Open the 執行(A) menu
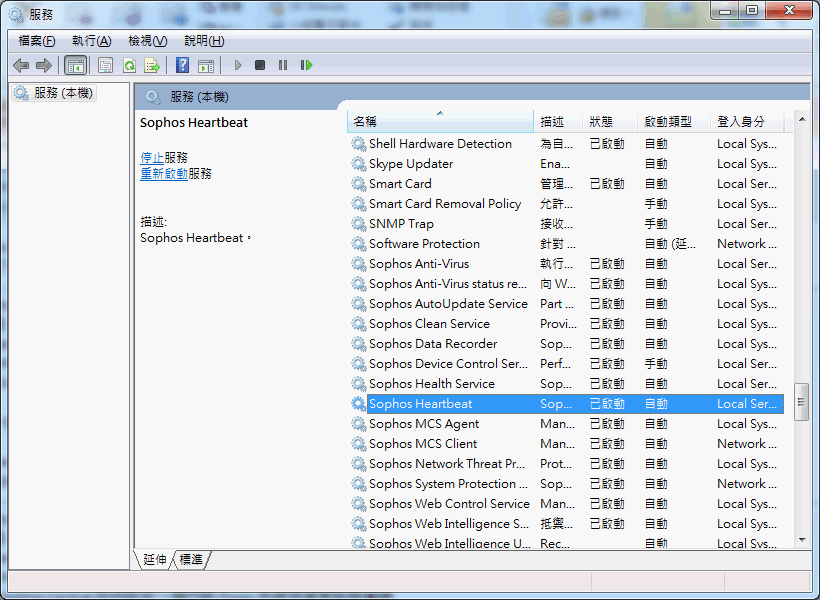Image resolution: width=820 pixels, height=600 pixels. (92, 41)
